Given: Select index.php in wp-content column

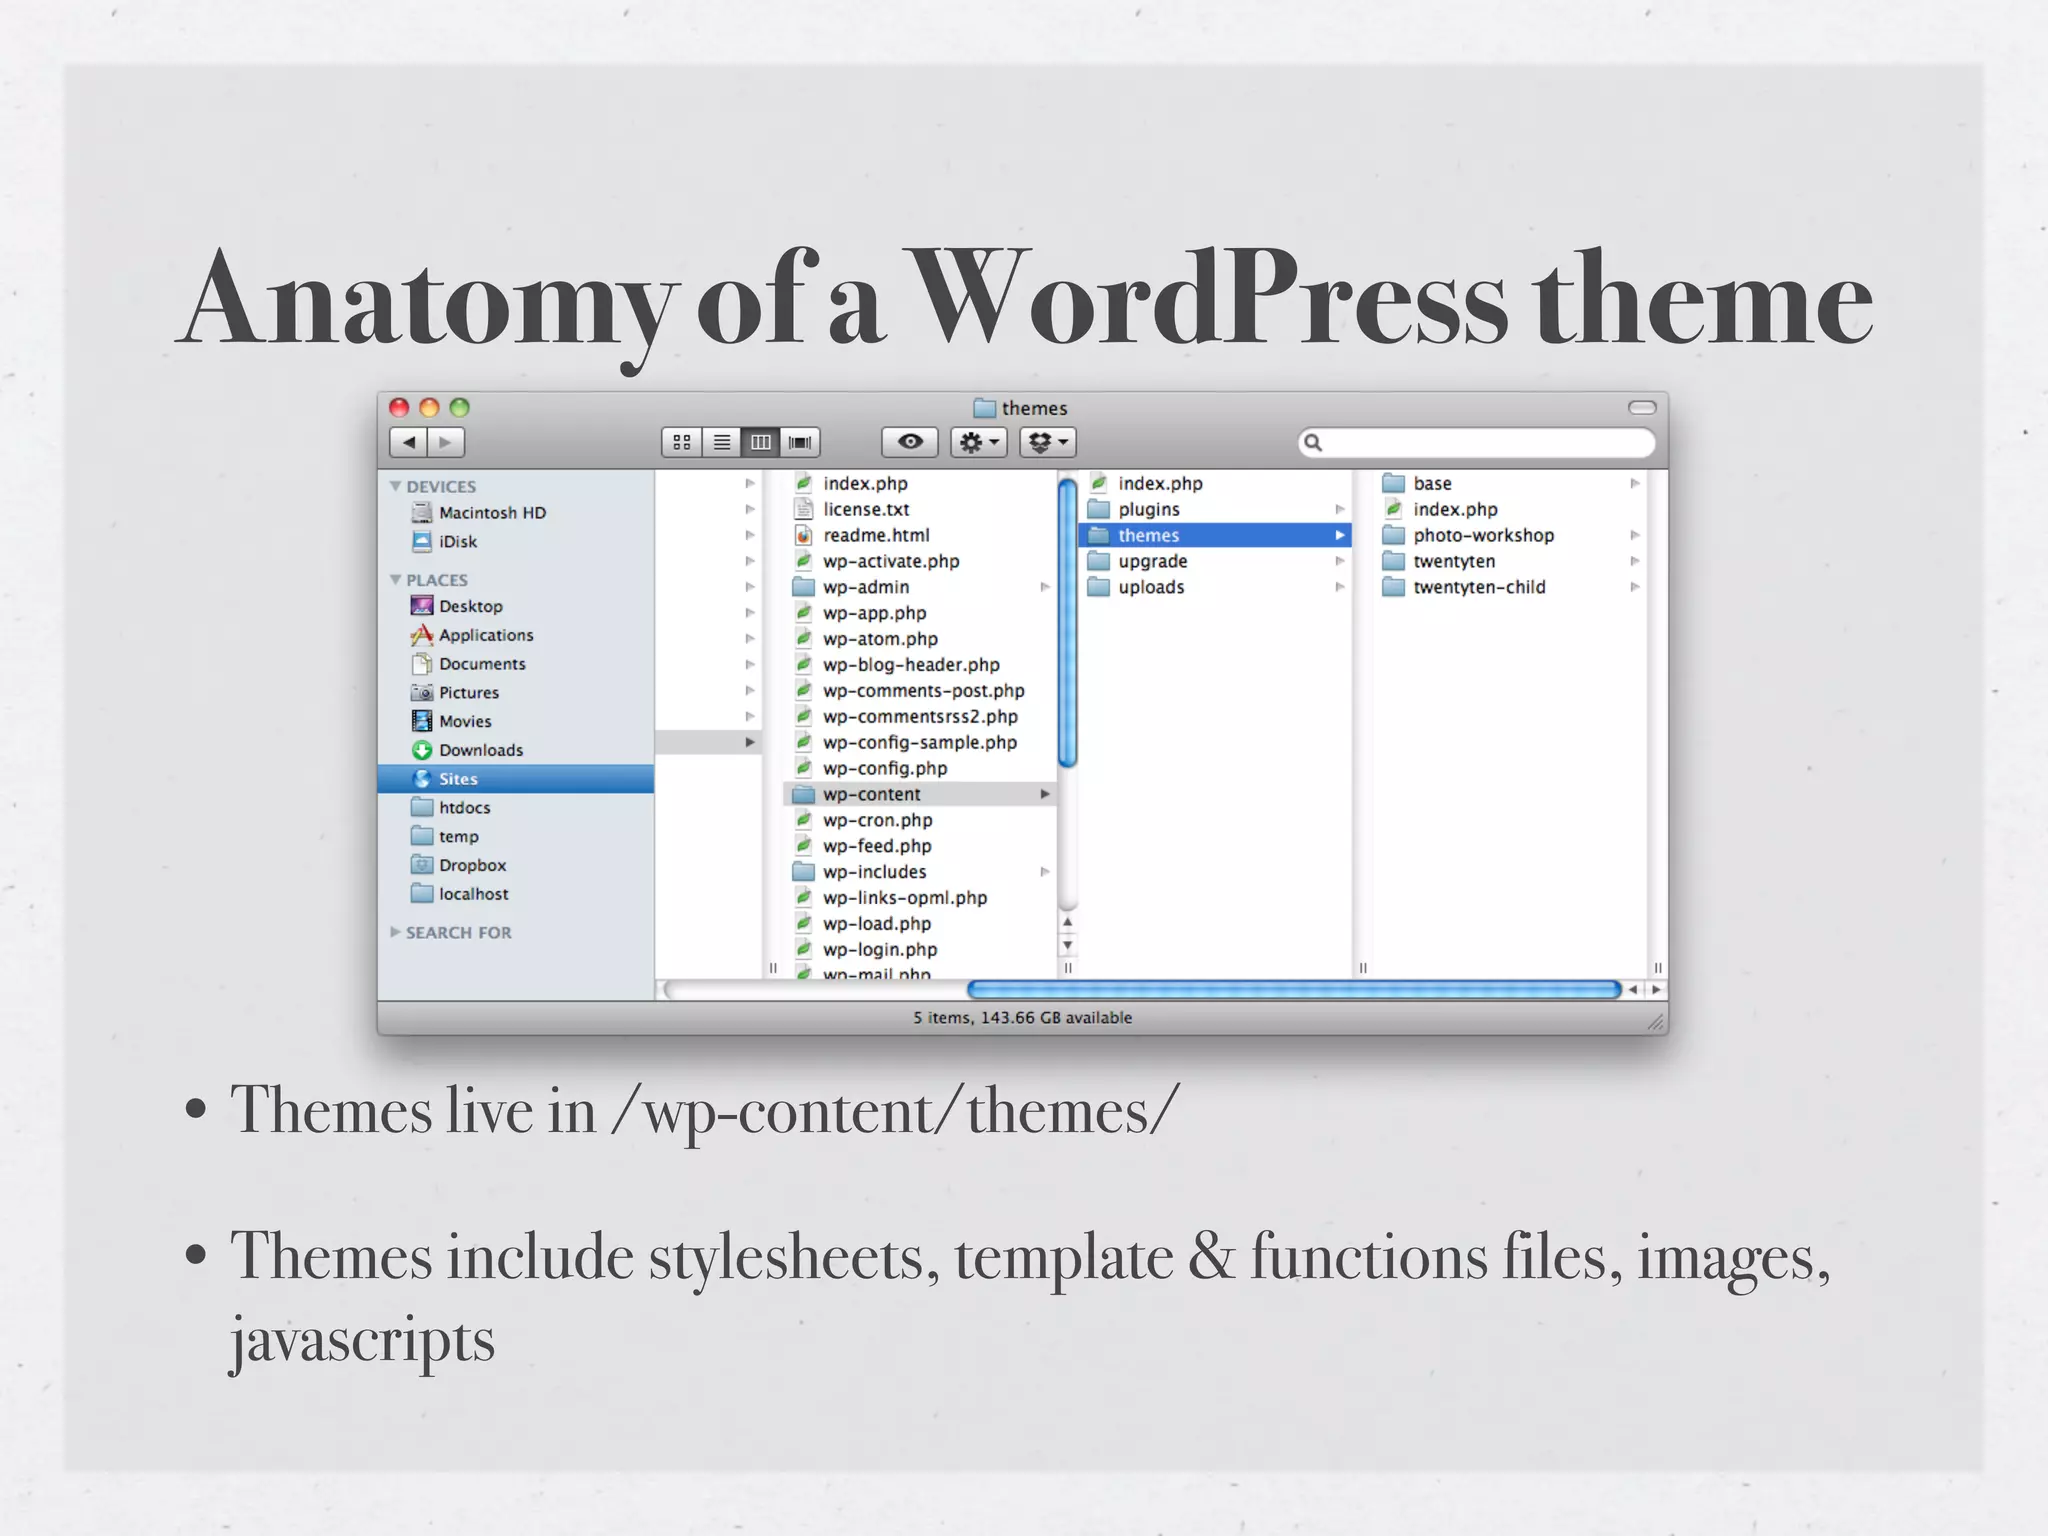Looking at the screenshot, I should click(1146, 483).
